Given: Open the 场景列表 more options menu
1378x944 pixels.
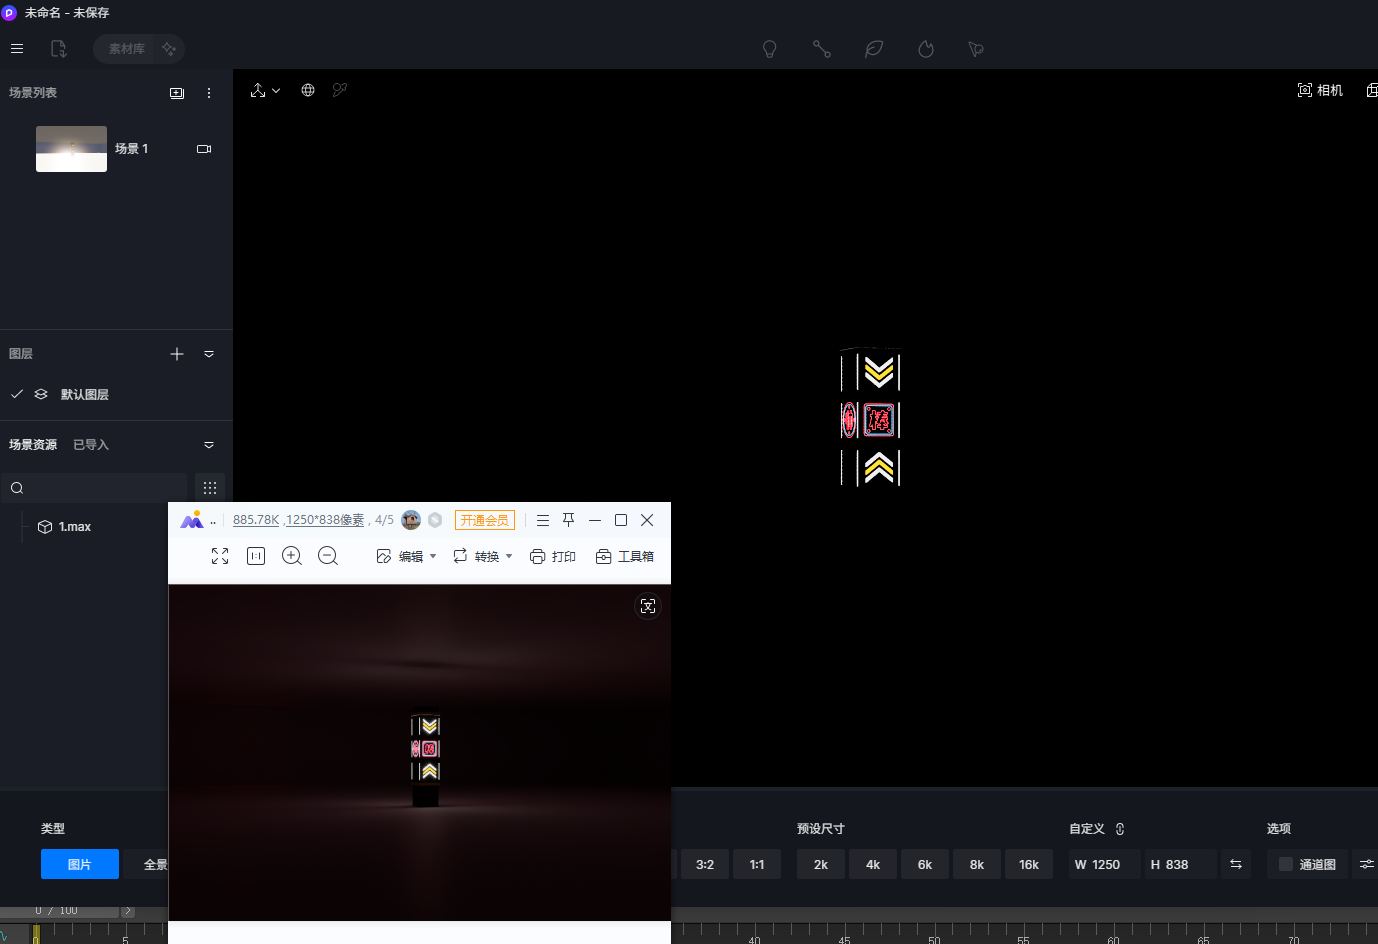Looking at the screenshot, I should [x=209, y=93].
